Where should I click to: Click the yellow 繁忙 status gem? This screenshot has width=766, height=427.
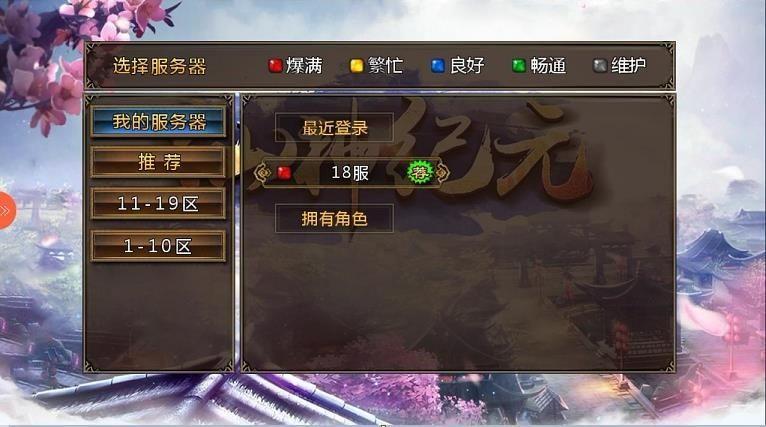click(357, 65)
